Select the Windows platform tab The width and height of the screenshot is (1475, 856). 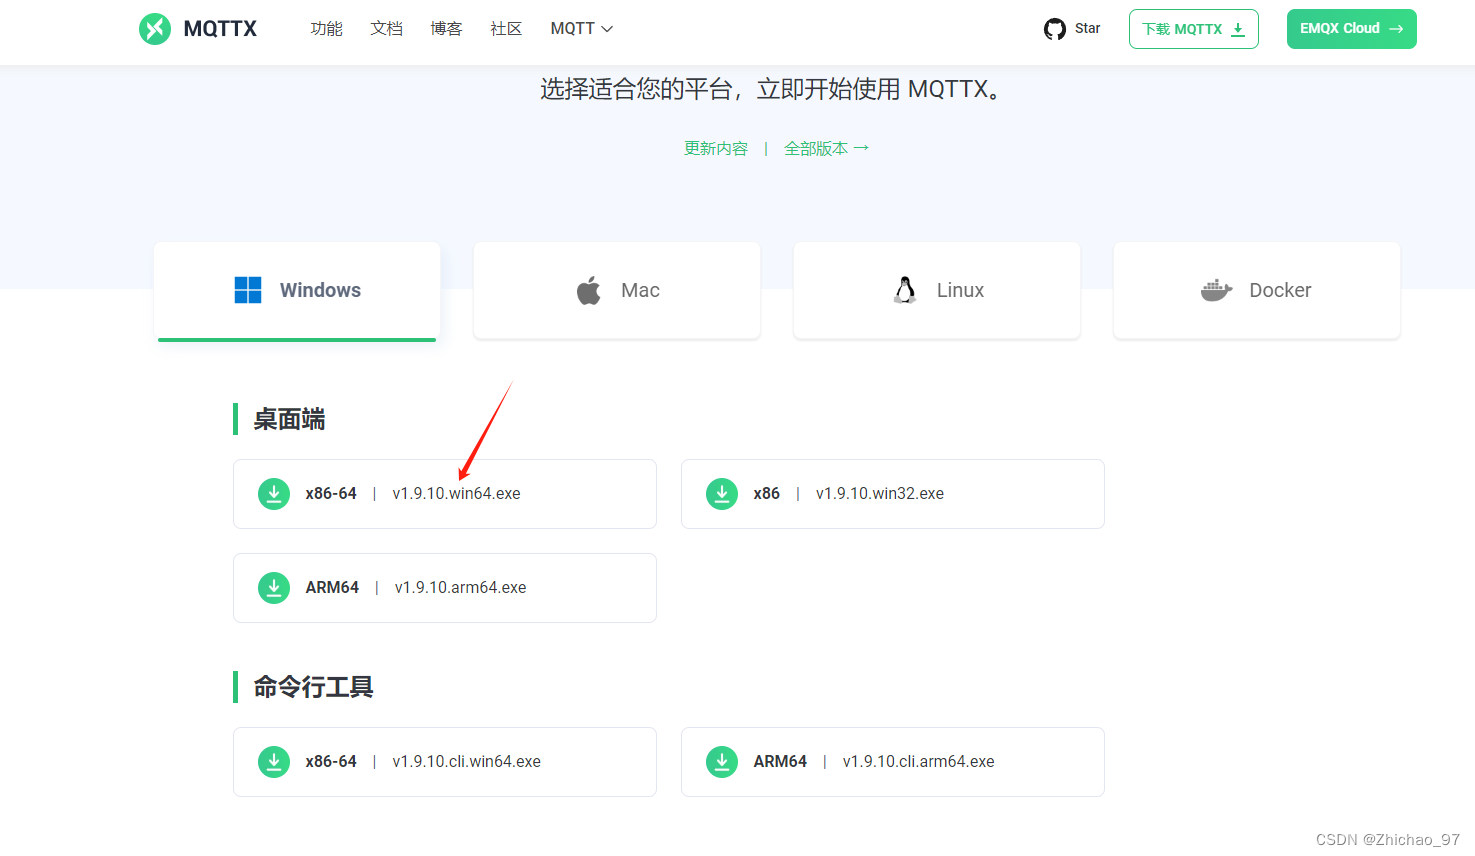click(x=297, y=291)
